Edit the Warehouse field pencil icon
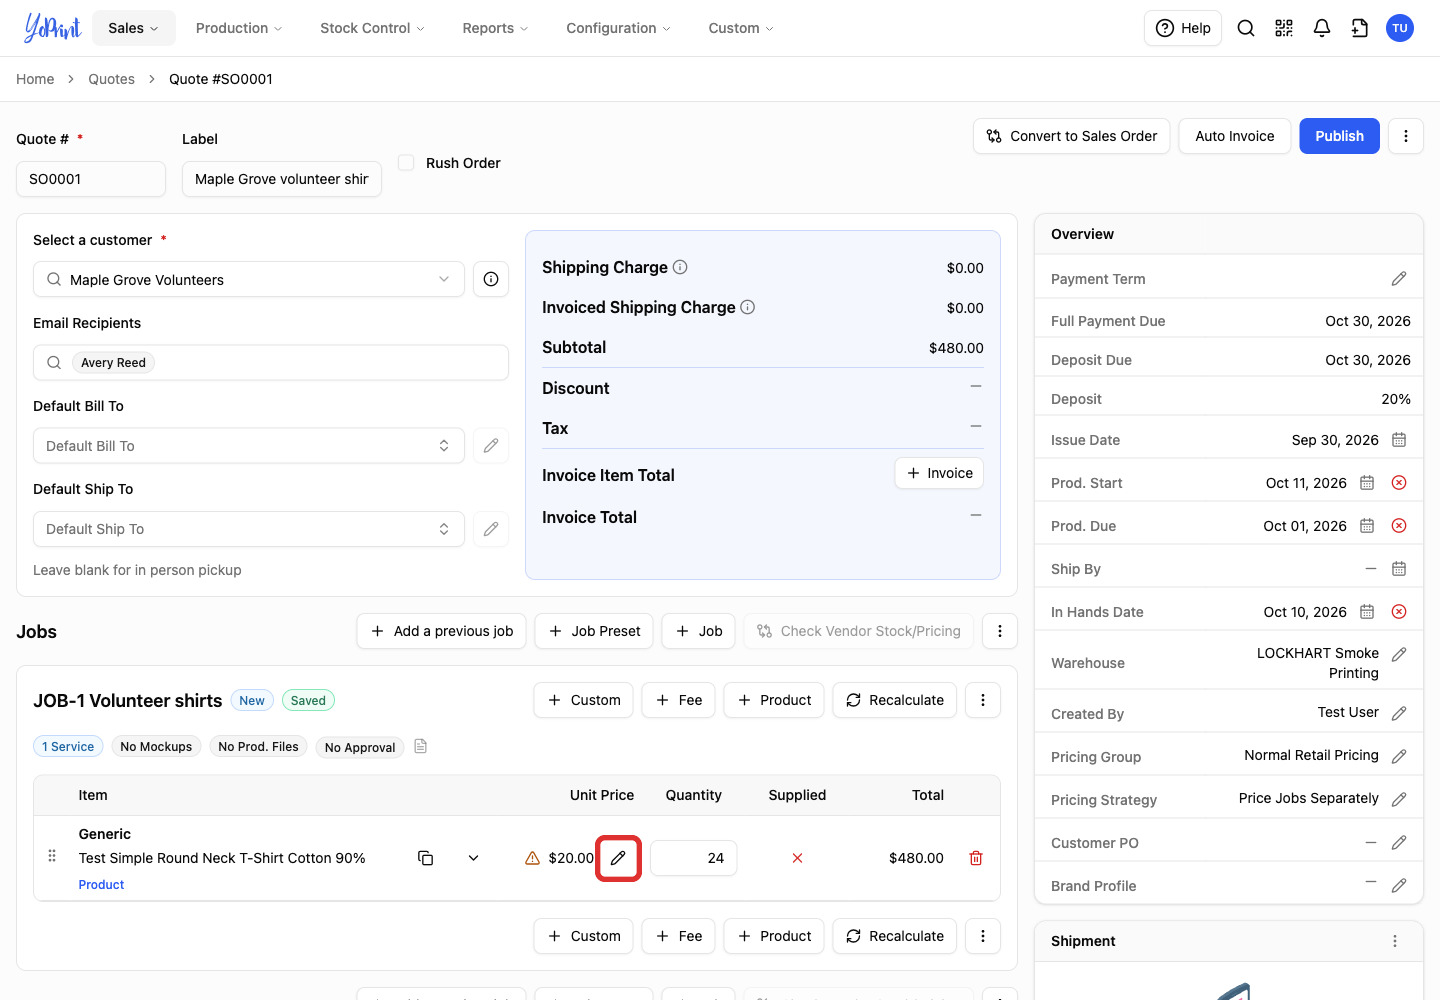1440x1000 pixels. pyautogui.click(x=1399, y=654)
